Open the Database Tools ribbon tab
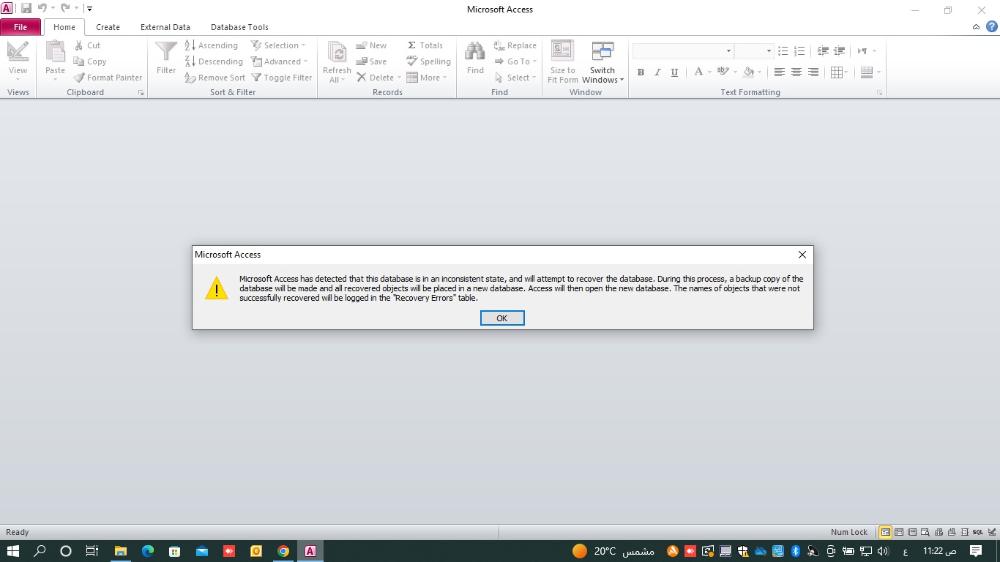The image size is (1000, 562). point(239,27)
